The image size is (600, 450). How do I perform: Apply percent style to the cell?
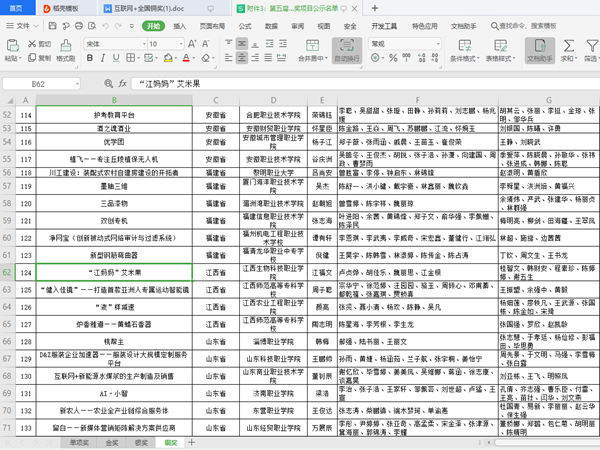click(393, 58)
